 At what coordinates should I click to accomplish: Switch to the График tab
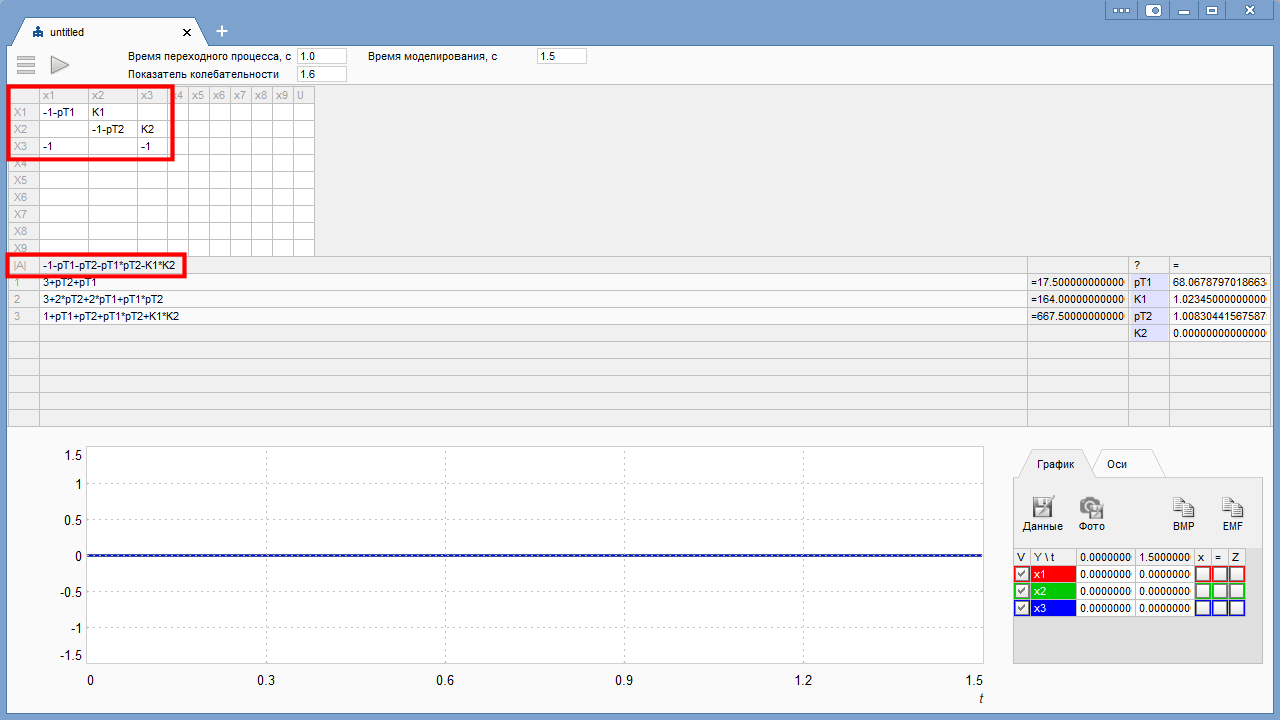point(1055,464)
